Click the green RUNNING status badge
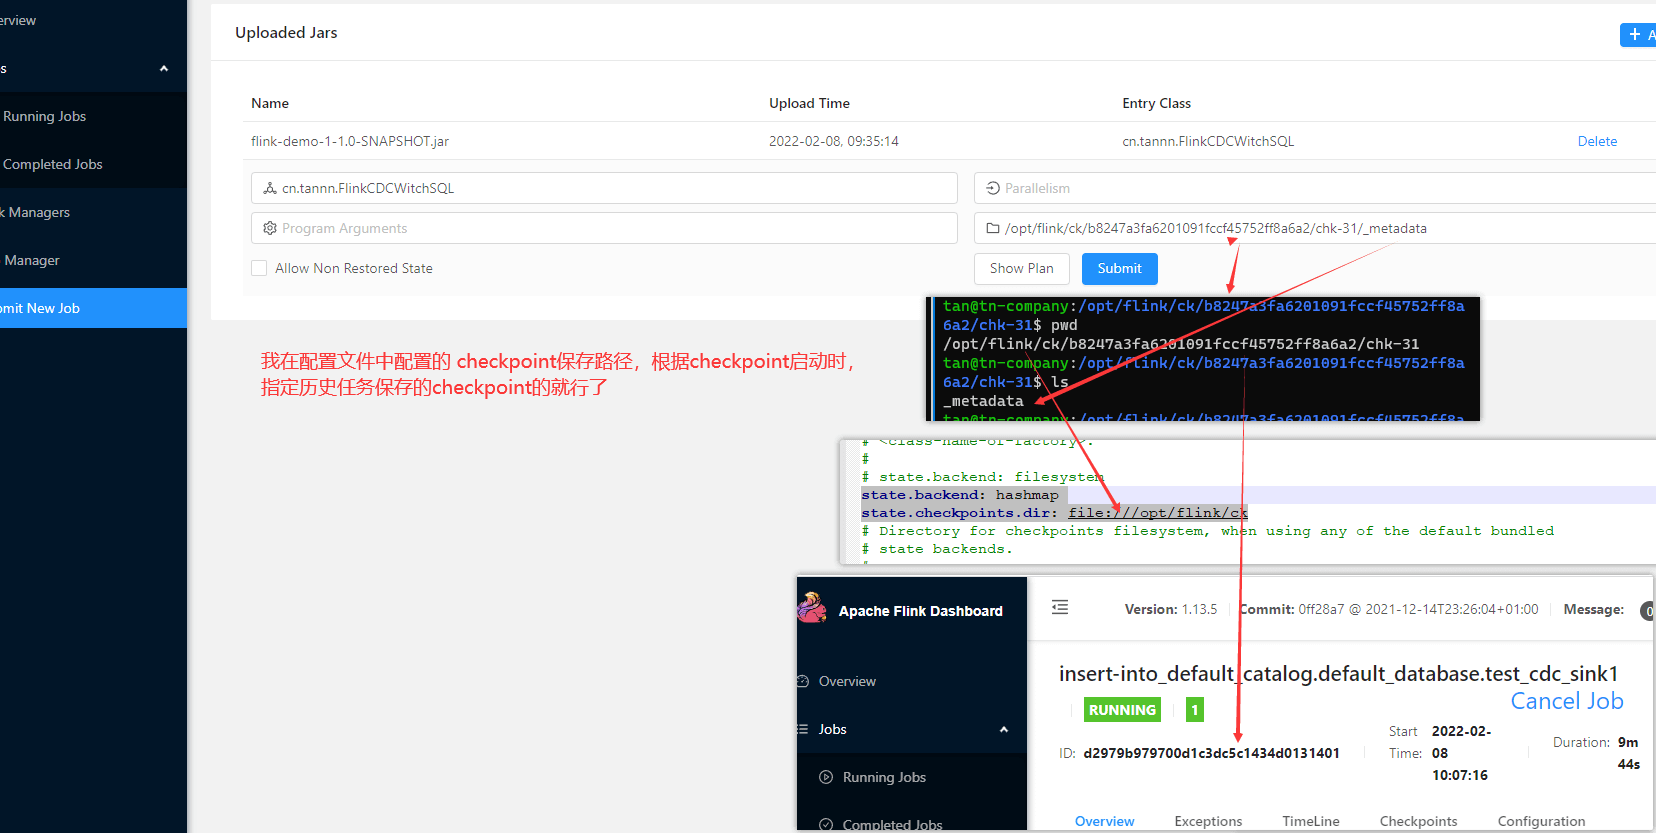The width and height of the screenshot is (1656, 833). click(x=1122, y=710)
